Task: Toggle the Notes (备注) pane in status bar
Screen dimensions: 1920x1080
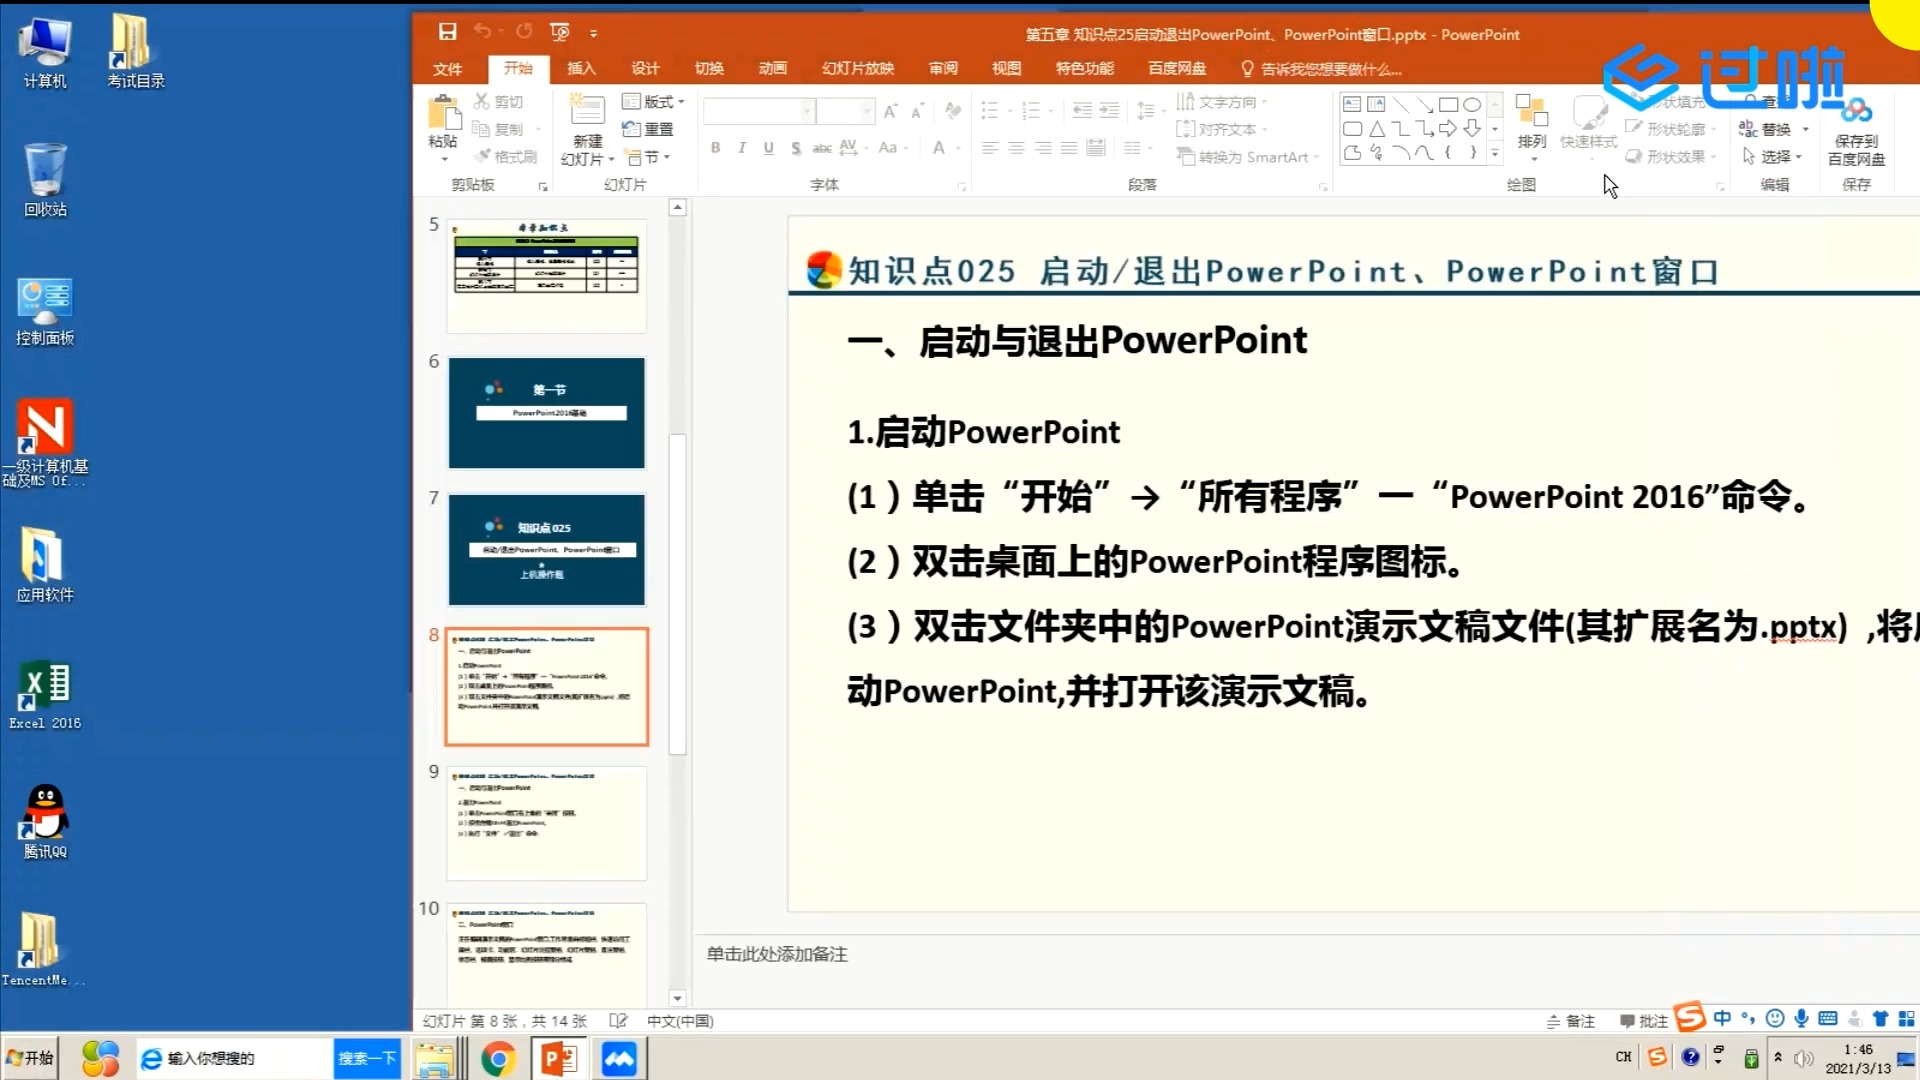Action: pyautogui.click(x=1571, y=1021)
